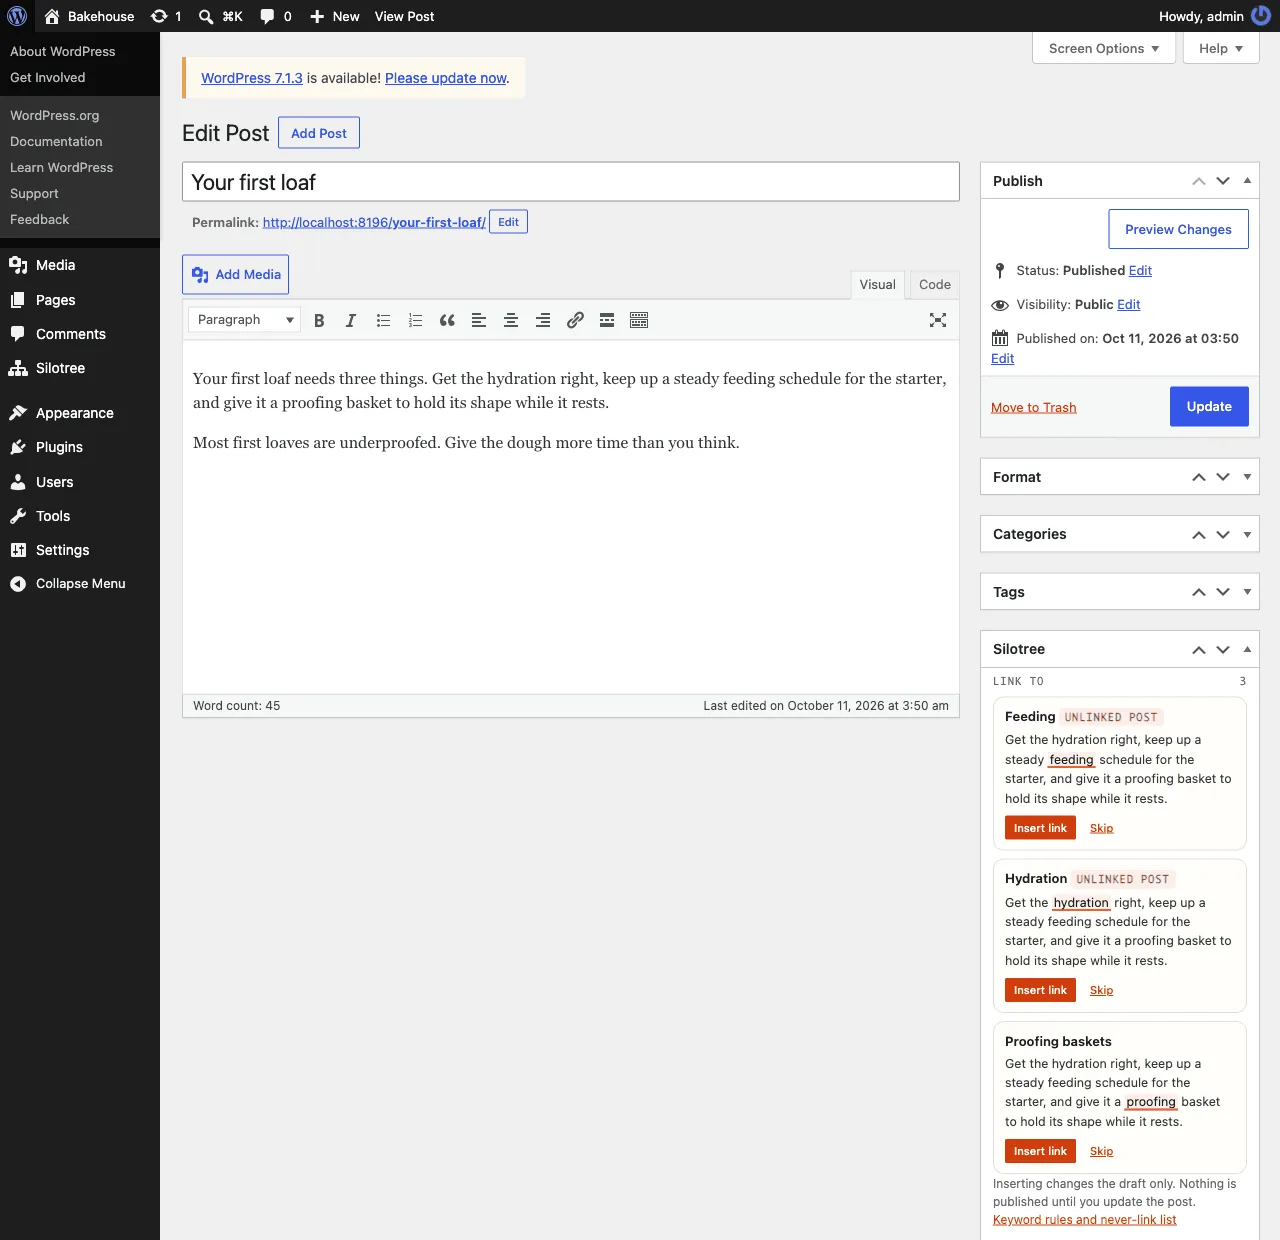Insert or edit link icon
The height and width of the screenshot is (1240, 1280).
point(575,320)
